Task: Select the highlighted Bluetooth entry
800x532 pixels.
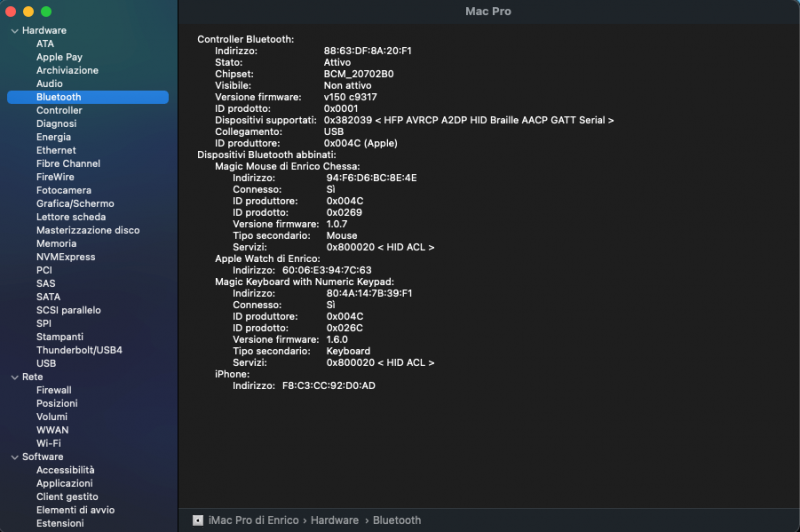Action: (x=88, y=97)
